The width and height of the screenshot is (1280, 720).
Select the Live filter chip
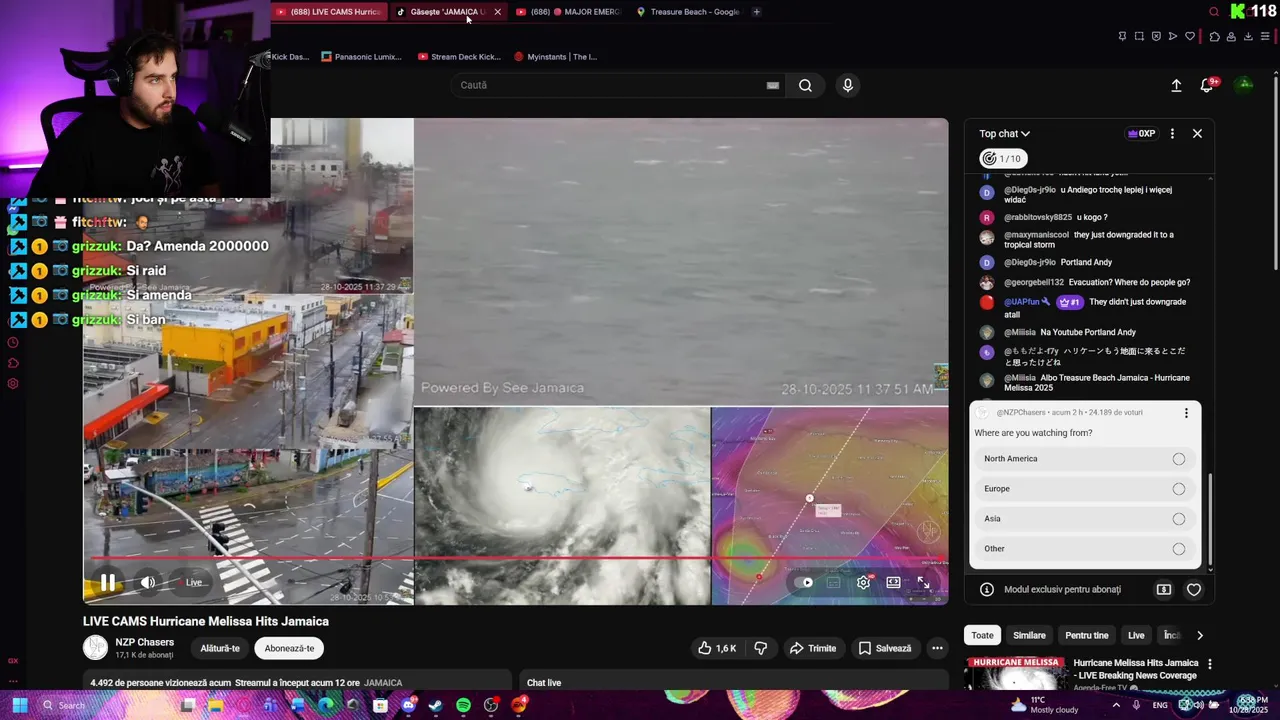coord(1136,635)
